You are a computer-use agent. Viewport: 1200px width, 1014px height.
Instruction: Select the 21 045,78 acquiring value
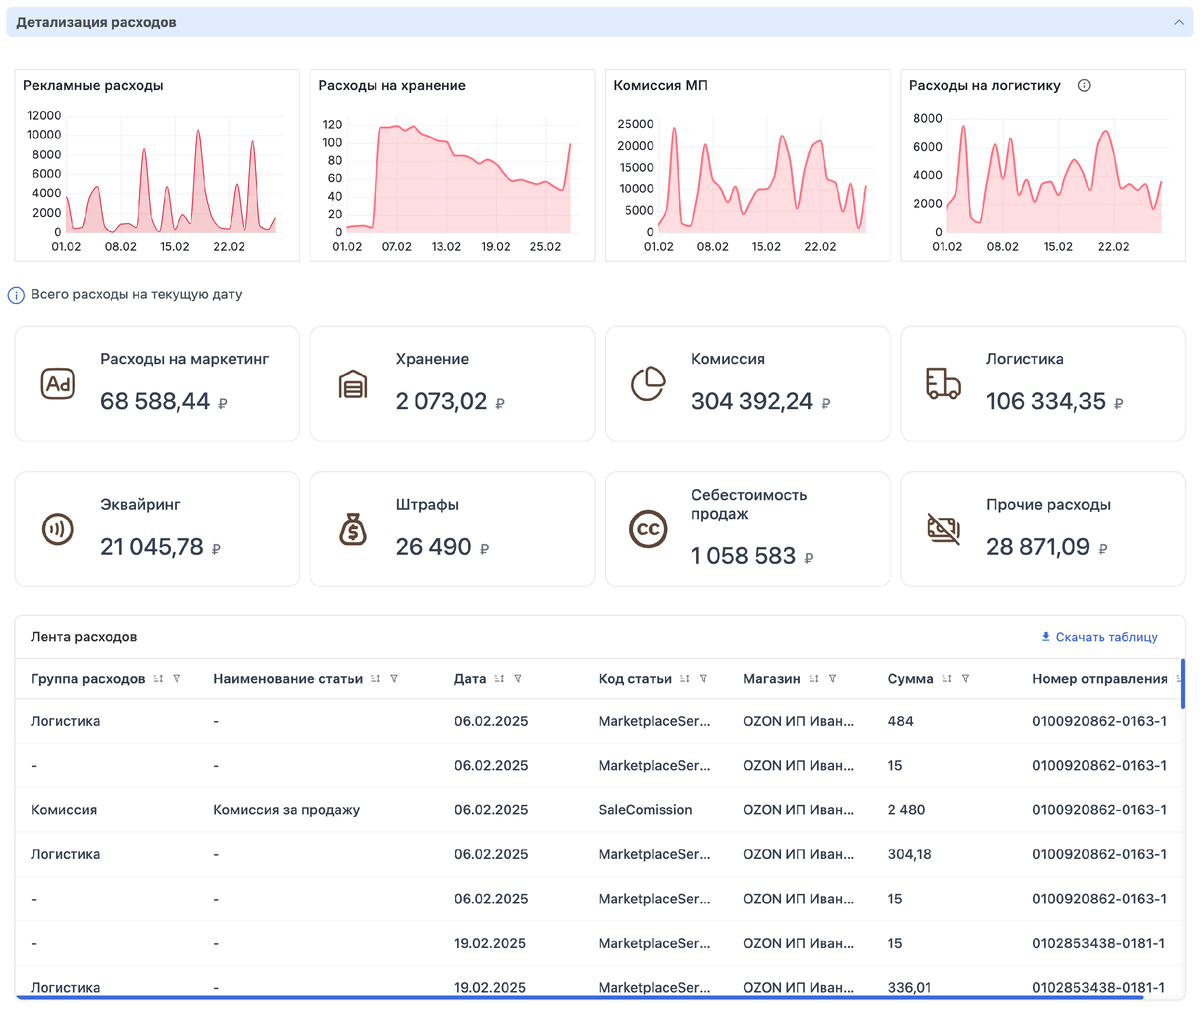tap(152, 547)
